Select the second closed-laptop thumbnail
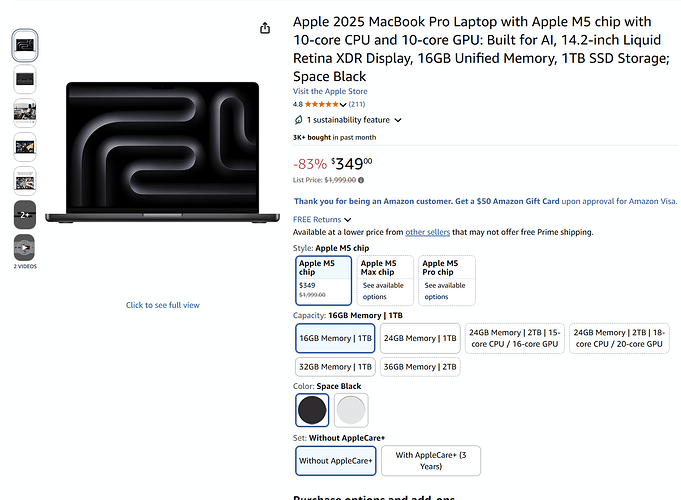 pyautogui.click(x=25, y=79)
